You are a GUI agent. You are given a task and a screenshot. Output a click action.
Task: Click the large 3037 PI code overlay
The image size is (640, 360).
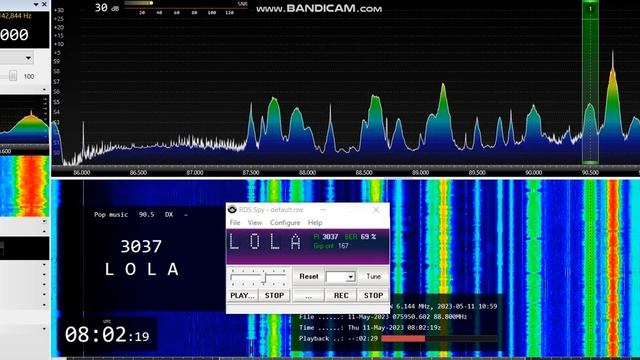coord(141,246)
